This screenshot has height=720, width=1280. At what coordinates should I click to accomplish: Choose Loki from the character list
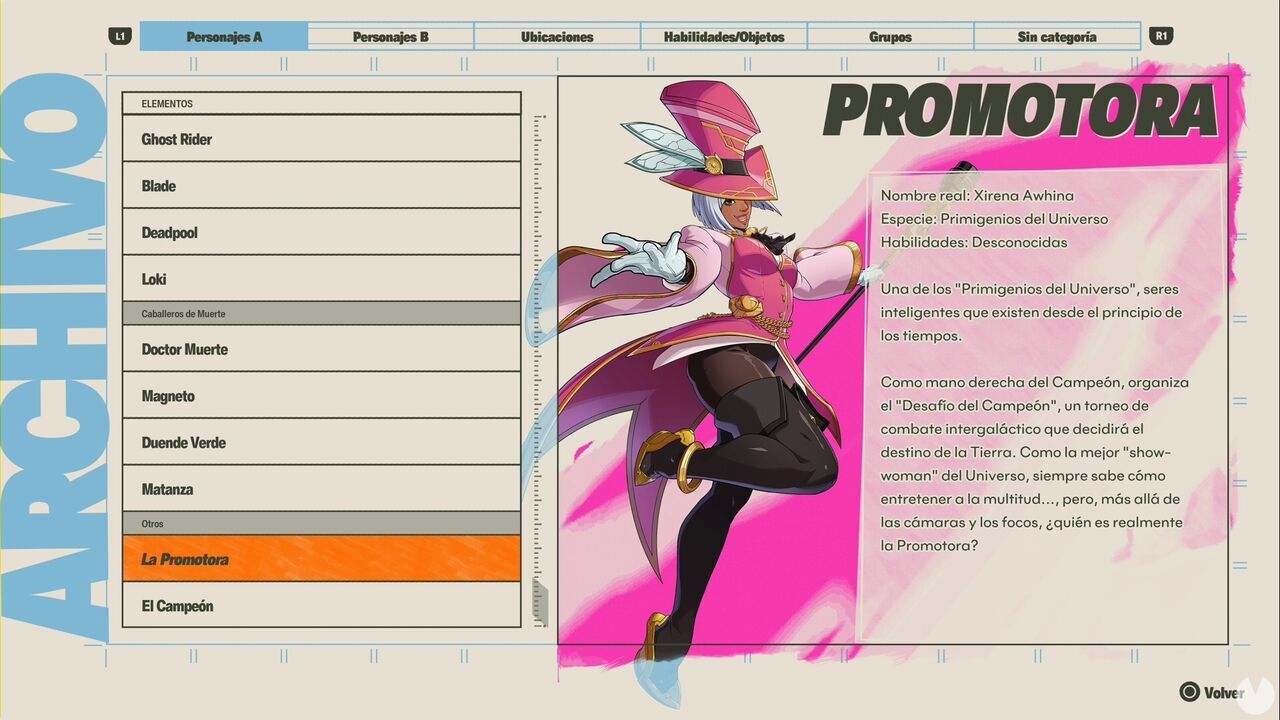point(321,279)
